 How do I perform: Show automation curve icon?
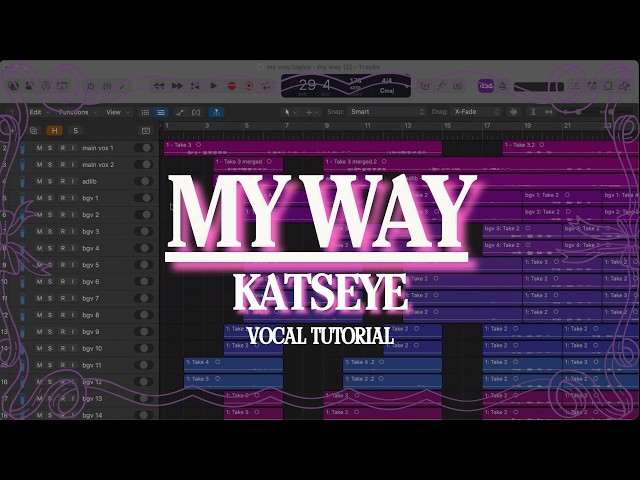tap(180, 112)
